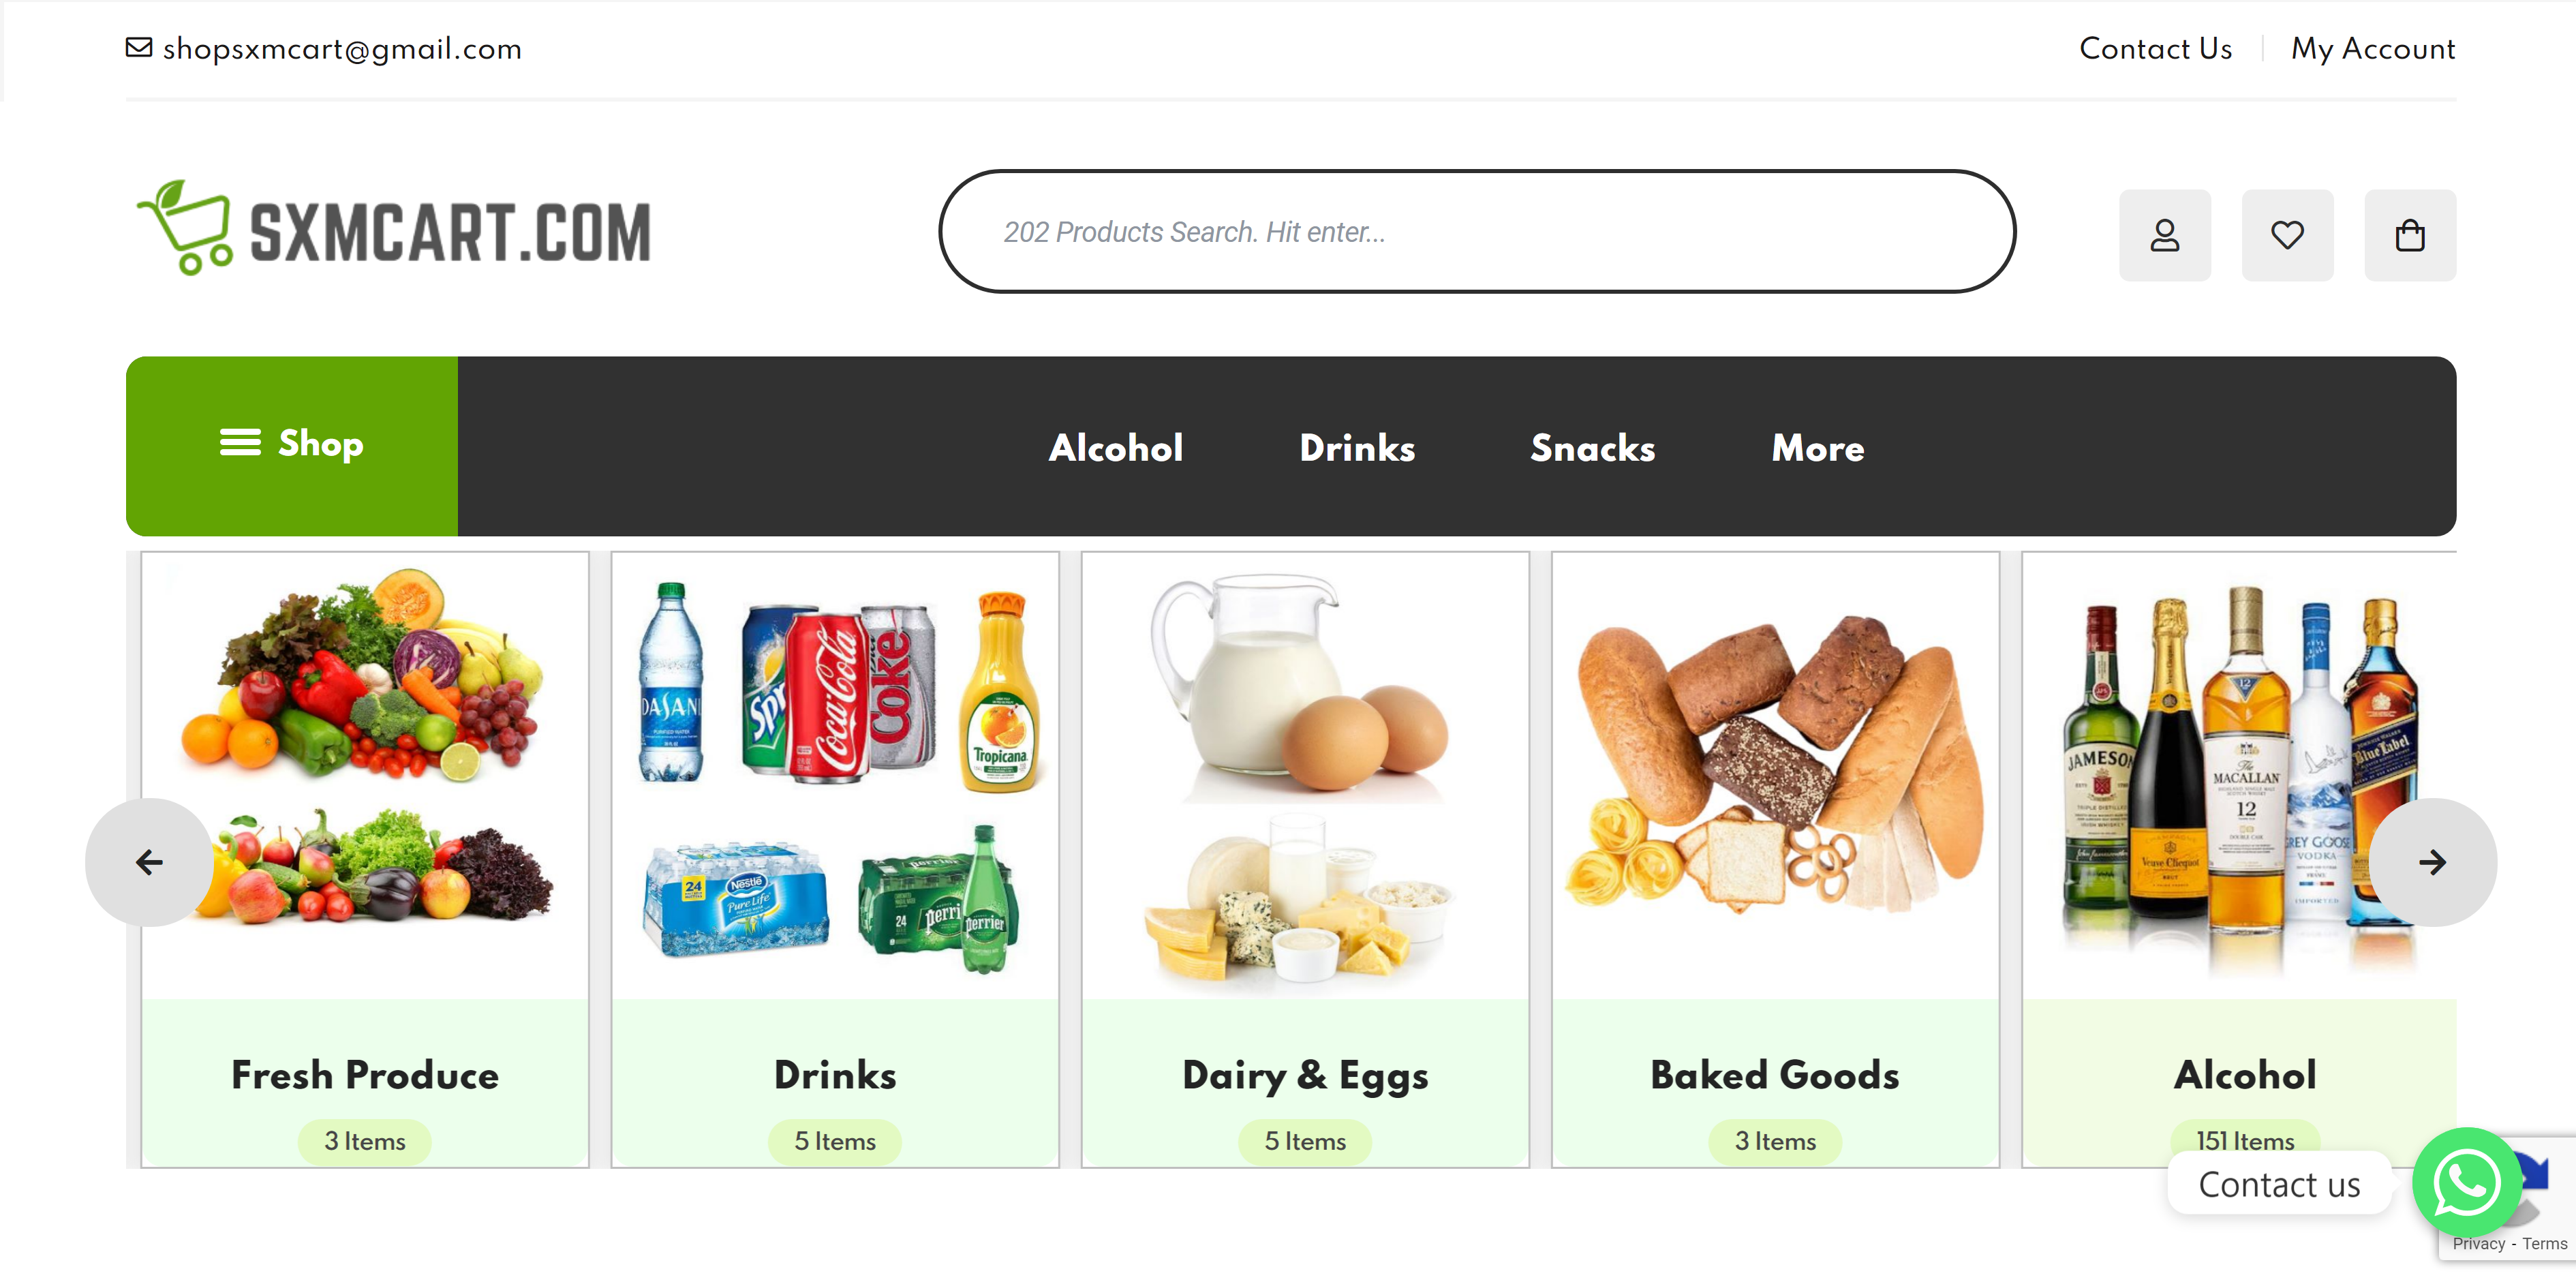Click the envelope email icon
The width and height of the screenshot is (2576, 1282).
(x=139, y=47)
